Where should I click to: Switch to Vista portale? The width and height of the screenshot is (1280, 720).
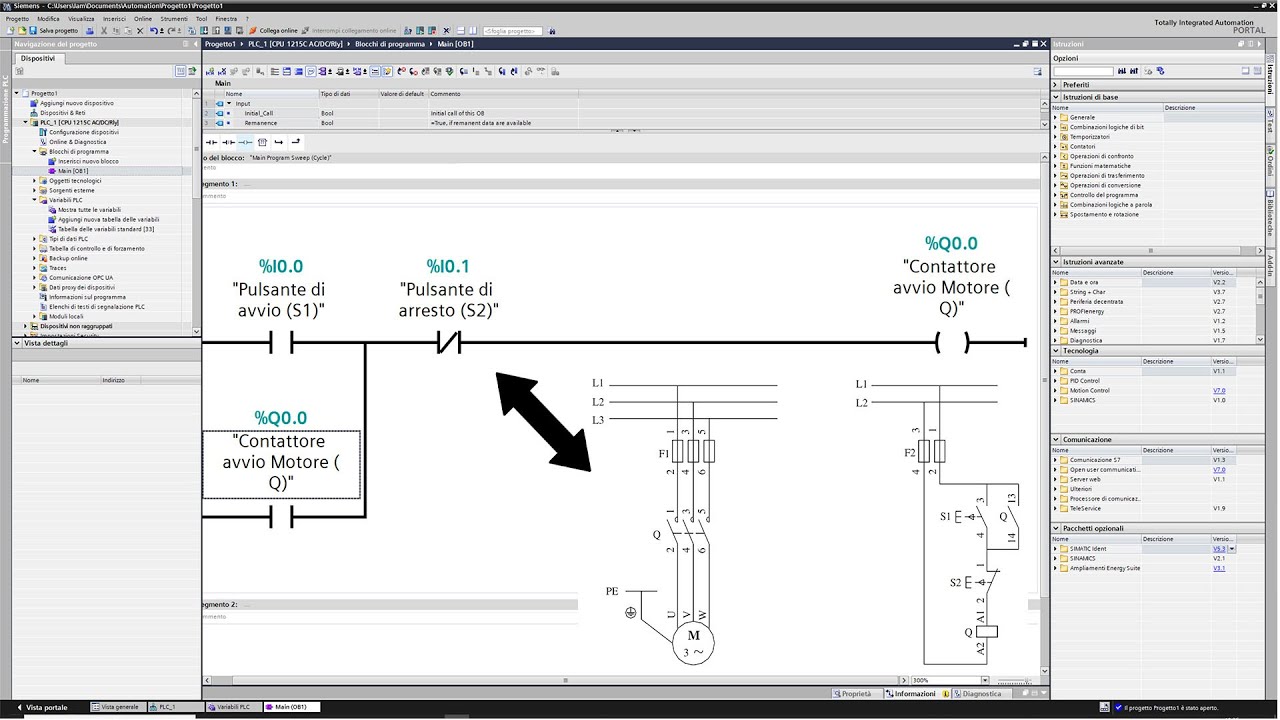42,707
